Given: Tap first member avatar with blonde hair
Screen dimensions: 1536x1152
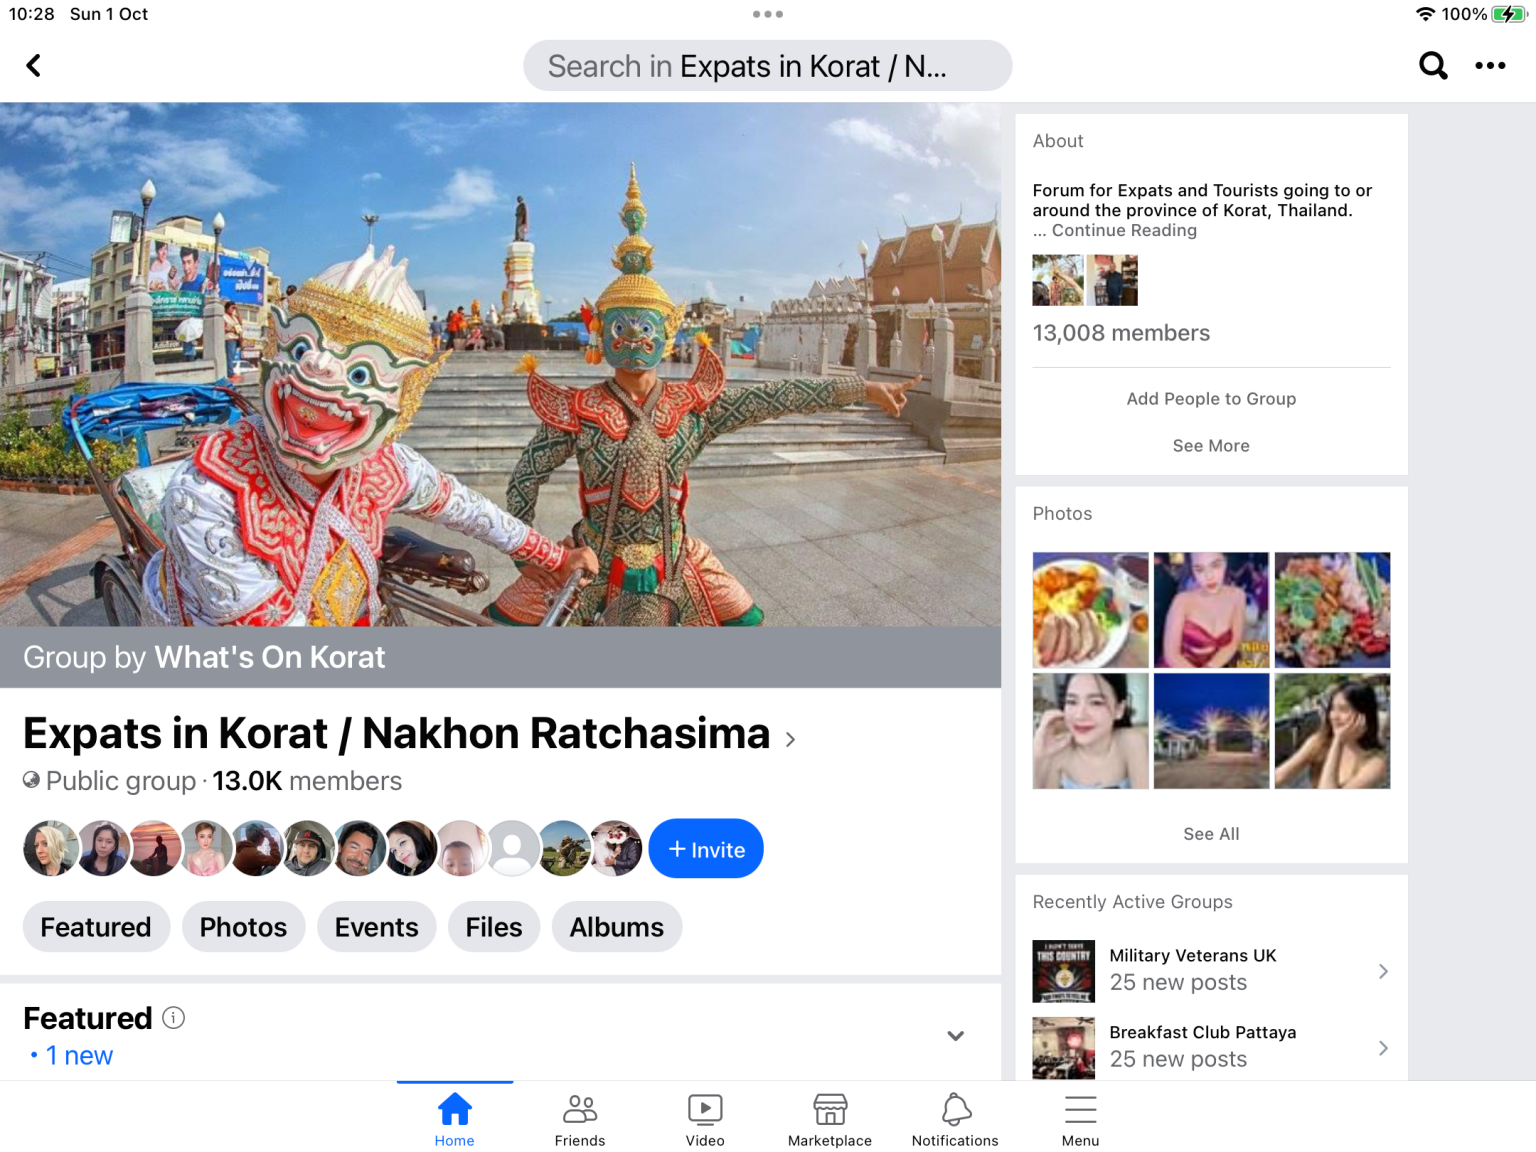Looking at the screenshot, I should pos(51,849).
